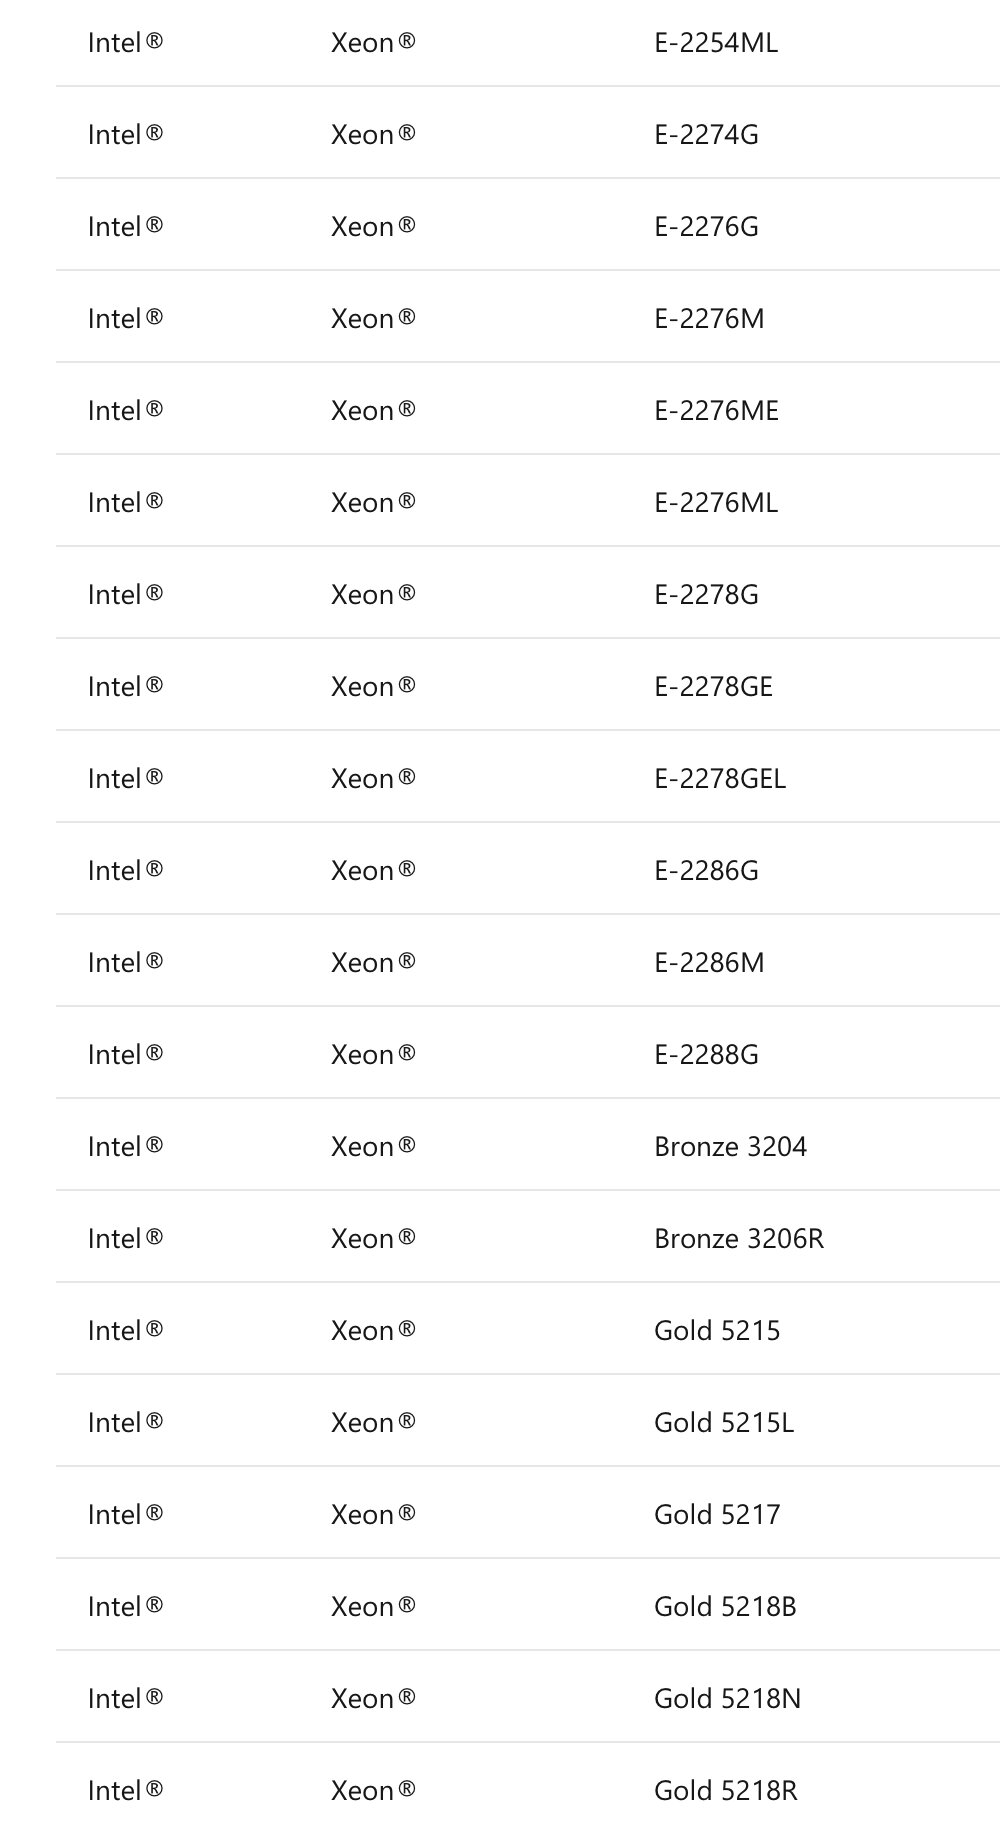Click the E-2288G table cell
This screenshot has height=1830, width=1000.
tap(706, 1055)
